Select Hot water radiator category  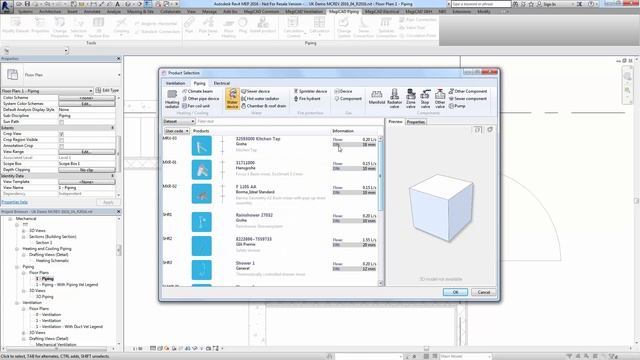point(260,99)
